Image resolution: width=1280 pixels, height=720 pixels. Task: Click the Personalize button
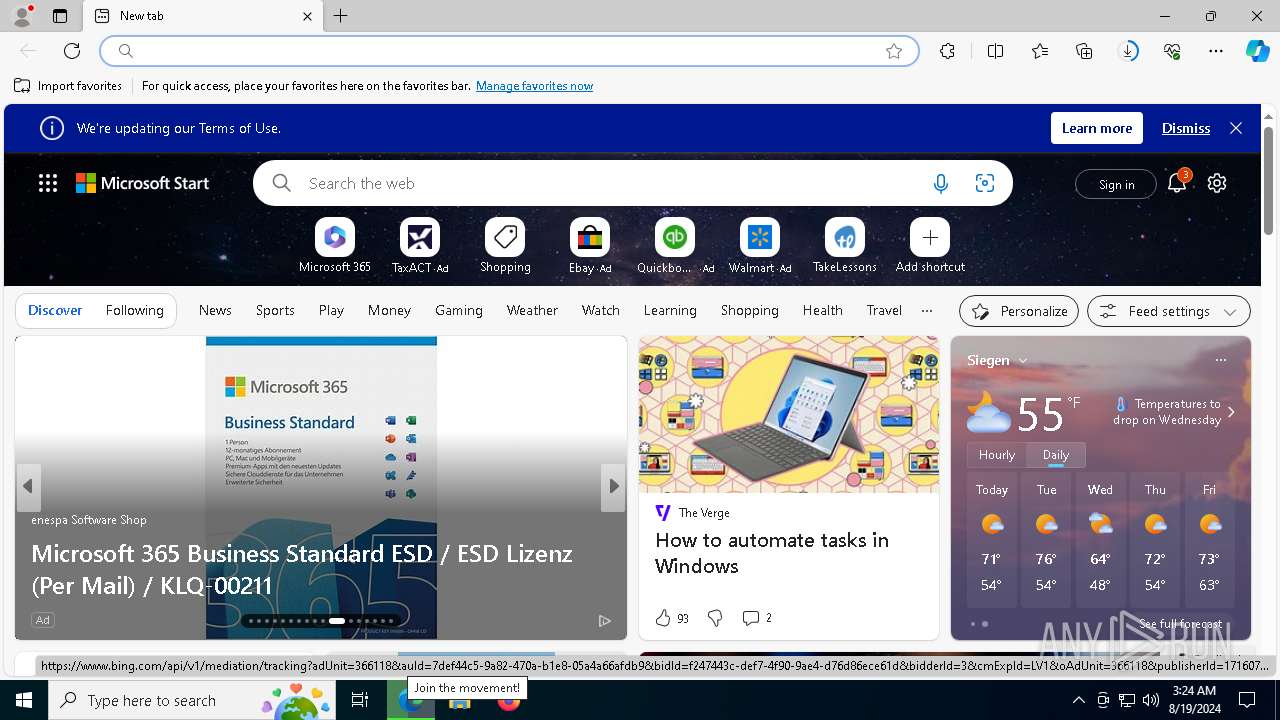(x=1019, y=311)
